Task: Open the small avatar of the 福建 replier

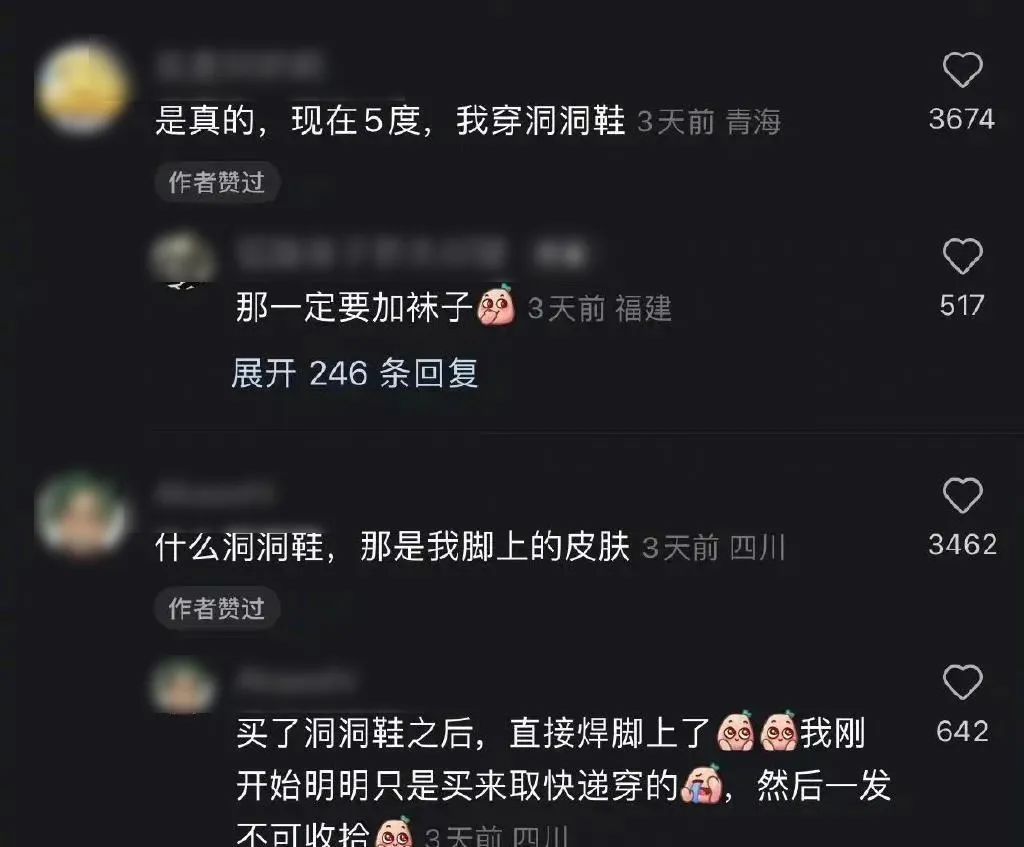Action: coord(183,258)
